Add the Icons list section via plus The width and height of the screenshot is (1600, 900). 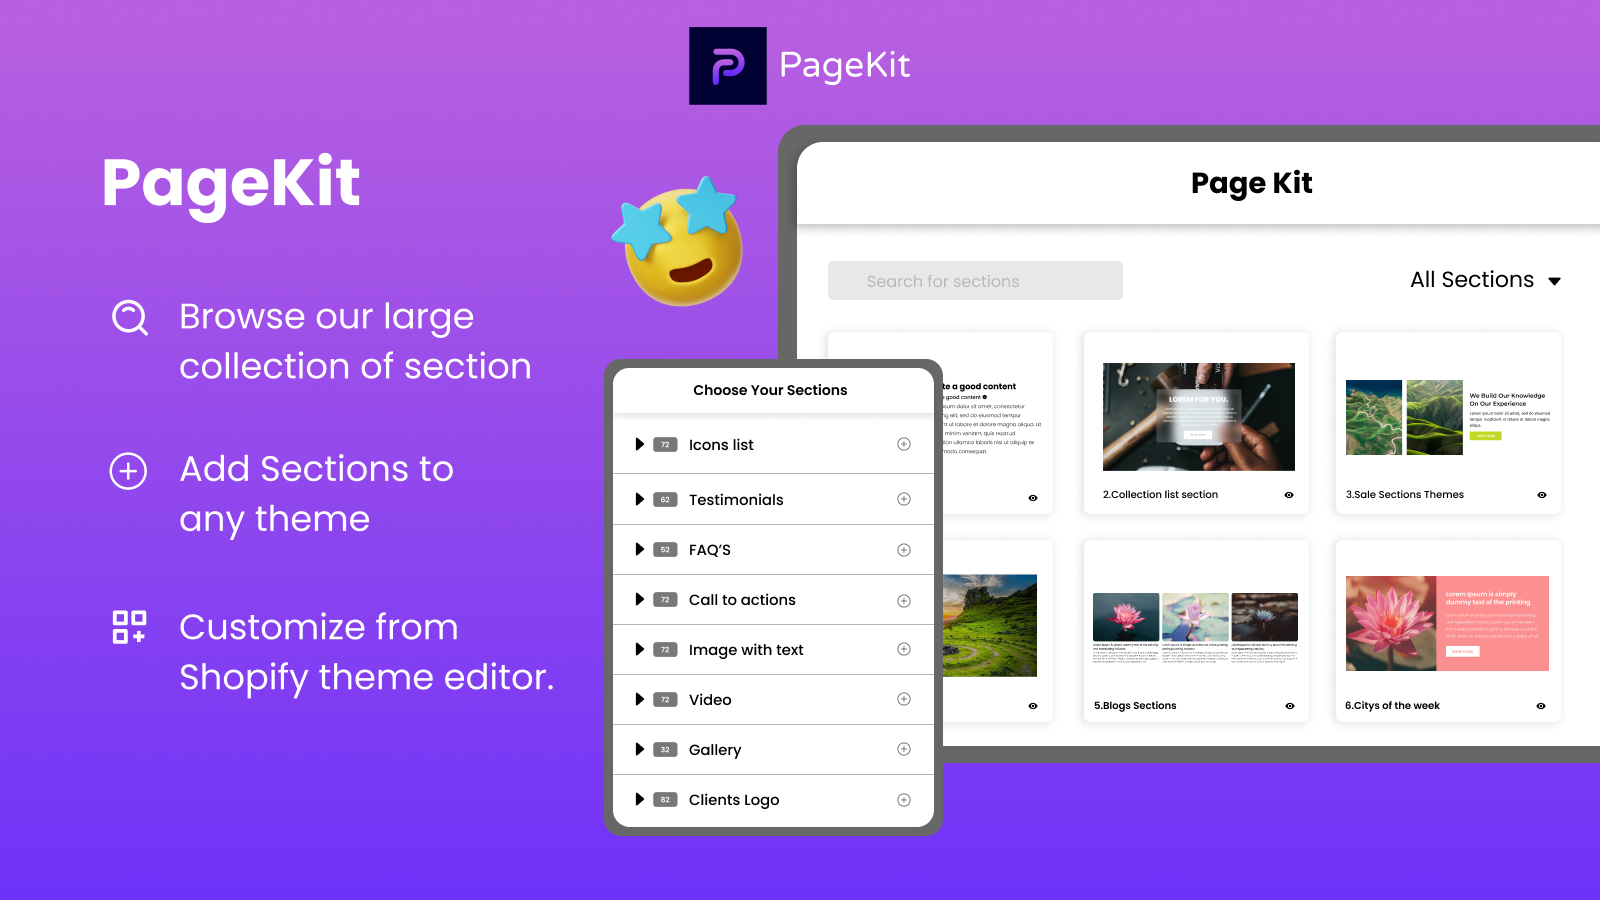pyautogui.click(x=904, y=444)
